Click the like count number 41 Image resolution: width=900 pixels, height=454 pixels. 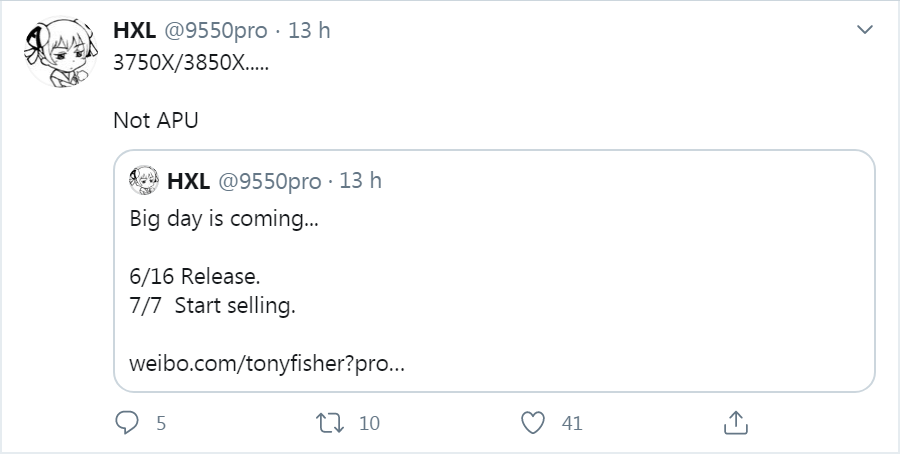click(572, 424)
